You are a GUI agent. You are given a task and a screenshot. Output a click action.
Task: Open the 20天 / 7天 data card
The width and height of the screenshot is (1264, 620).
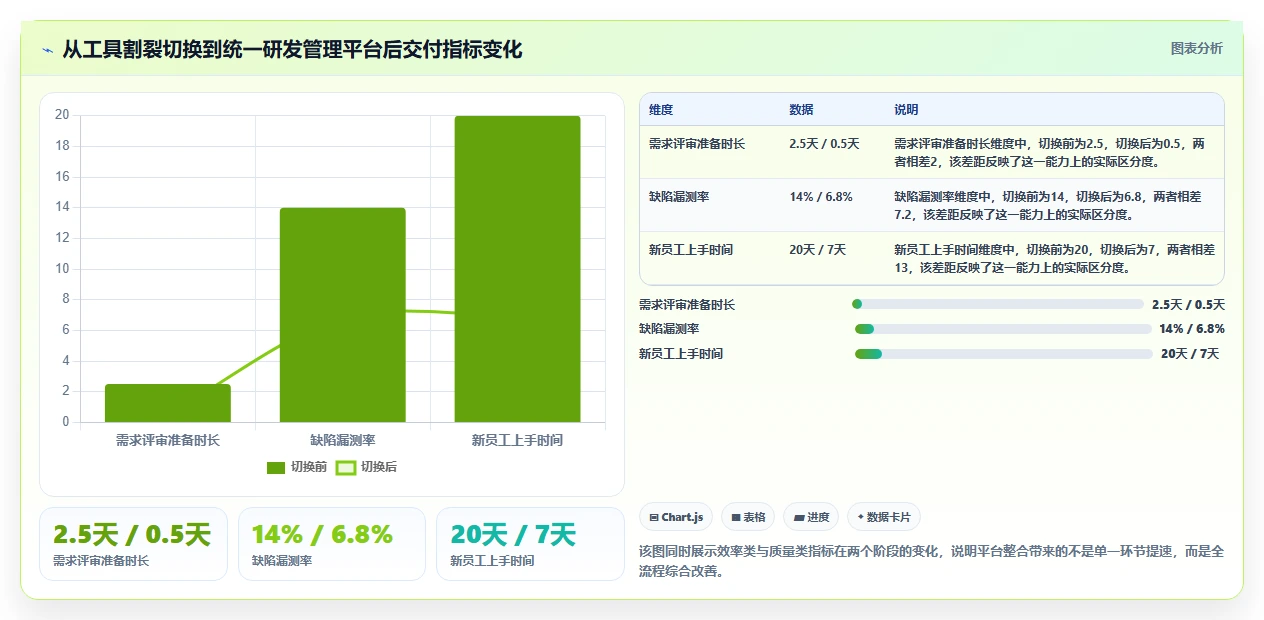click(530, 544)
